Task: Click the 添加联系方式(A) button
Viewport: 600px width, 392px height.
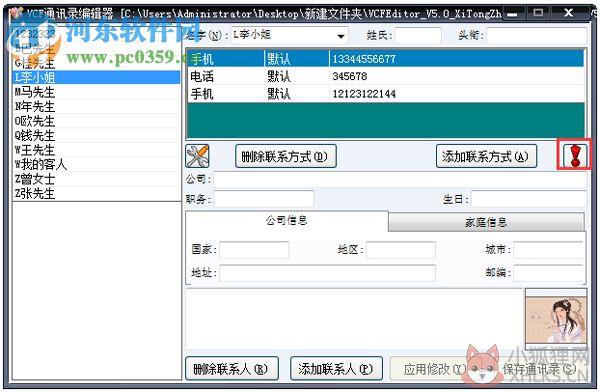Action: [x=486, y=156]
